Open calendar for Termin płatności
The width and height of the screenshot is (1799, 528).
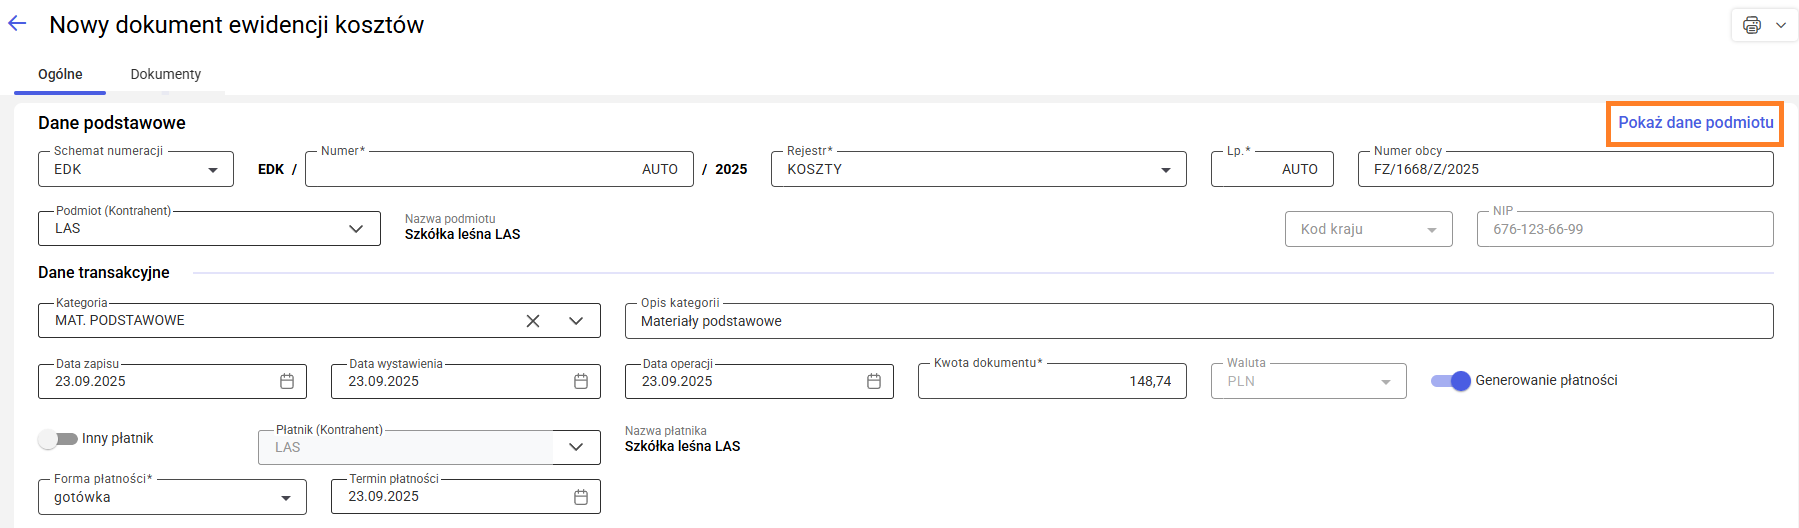(x=581, y=497)
